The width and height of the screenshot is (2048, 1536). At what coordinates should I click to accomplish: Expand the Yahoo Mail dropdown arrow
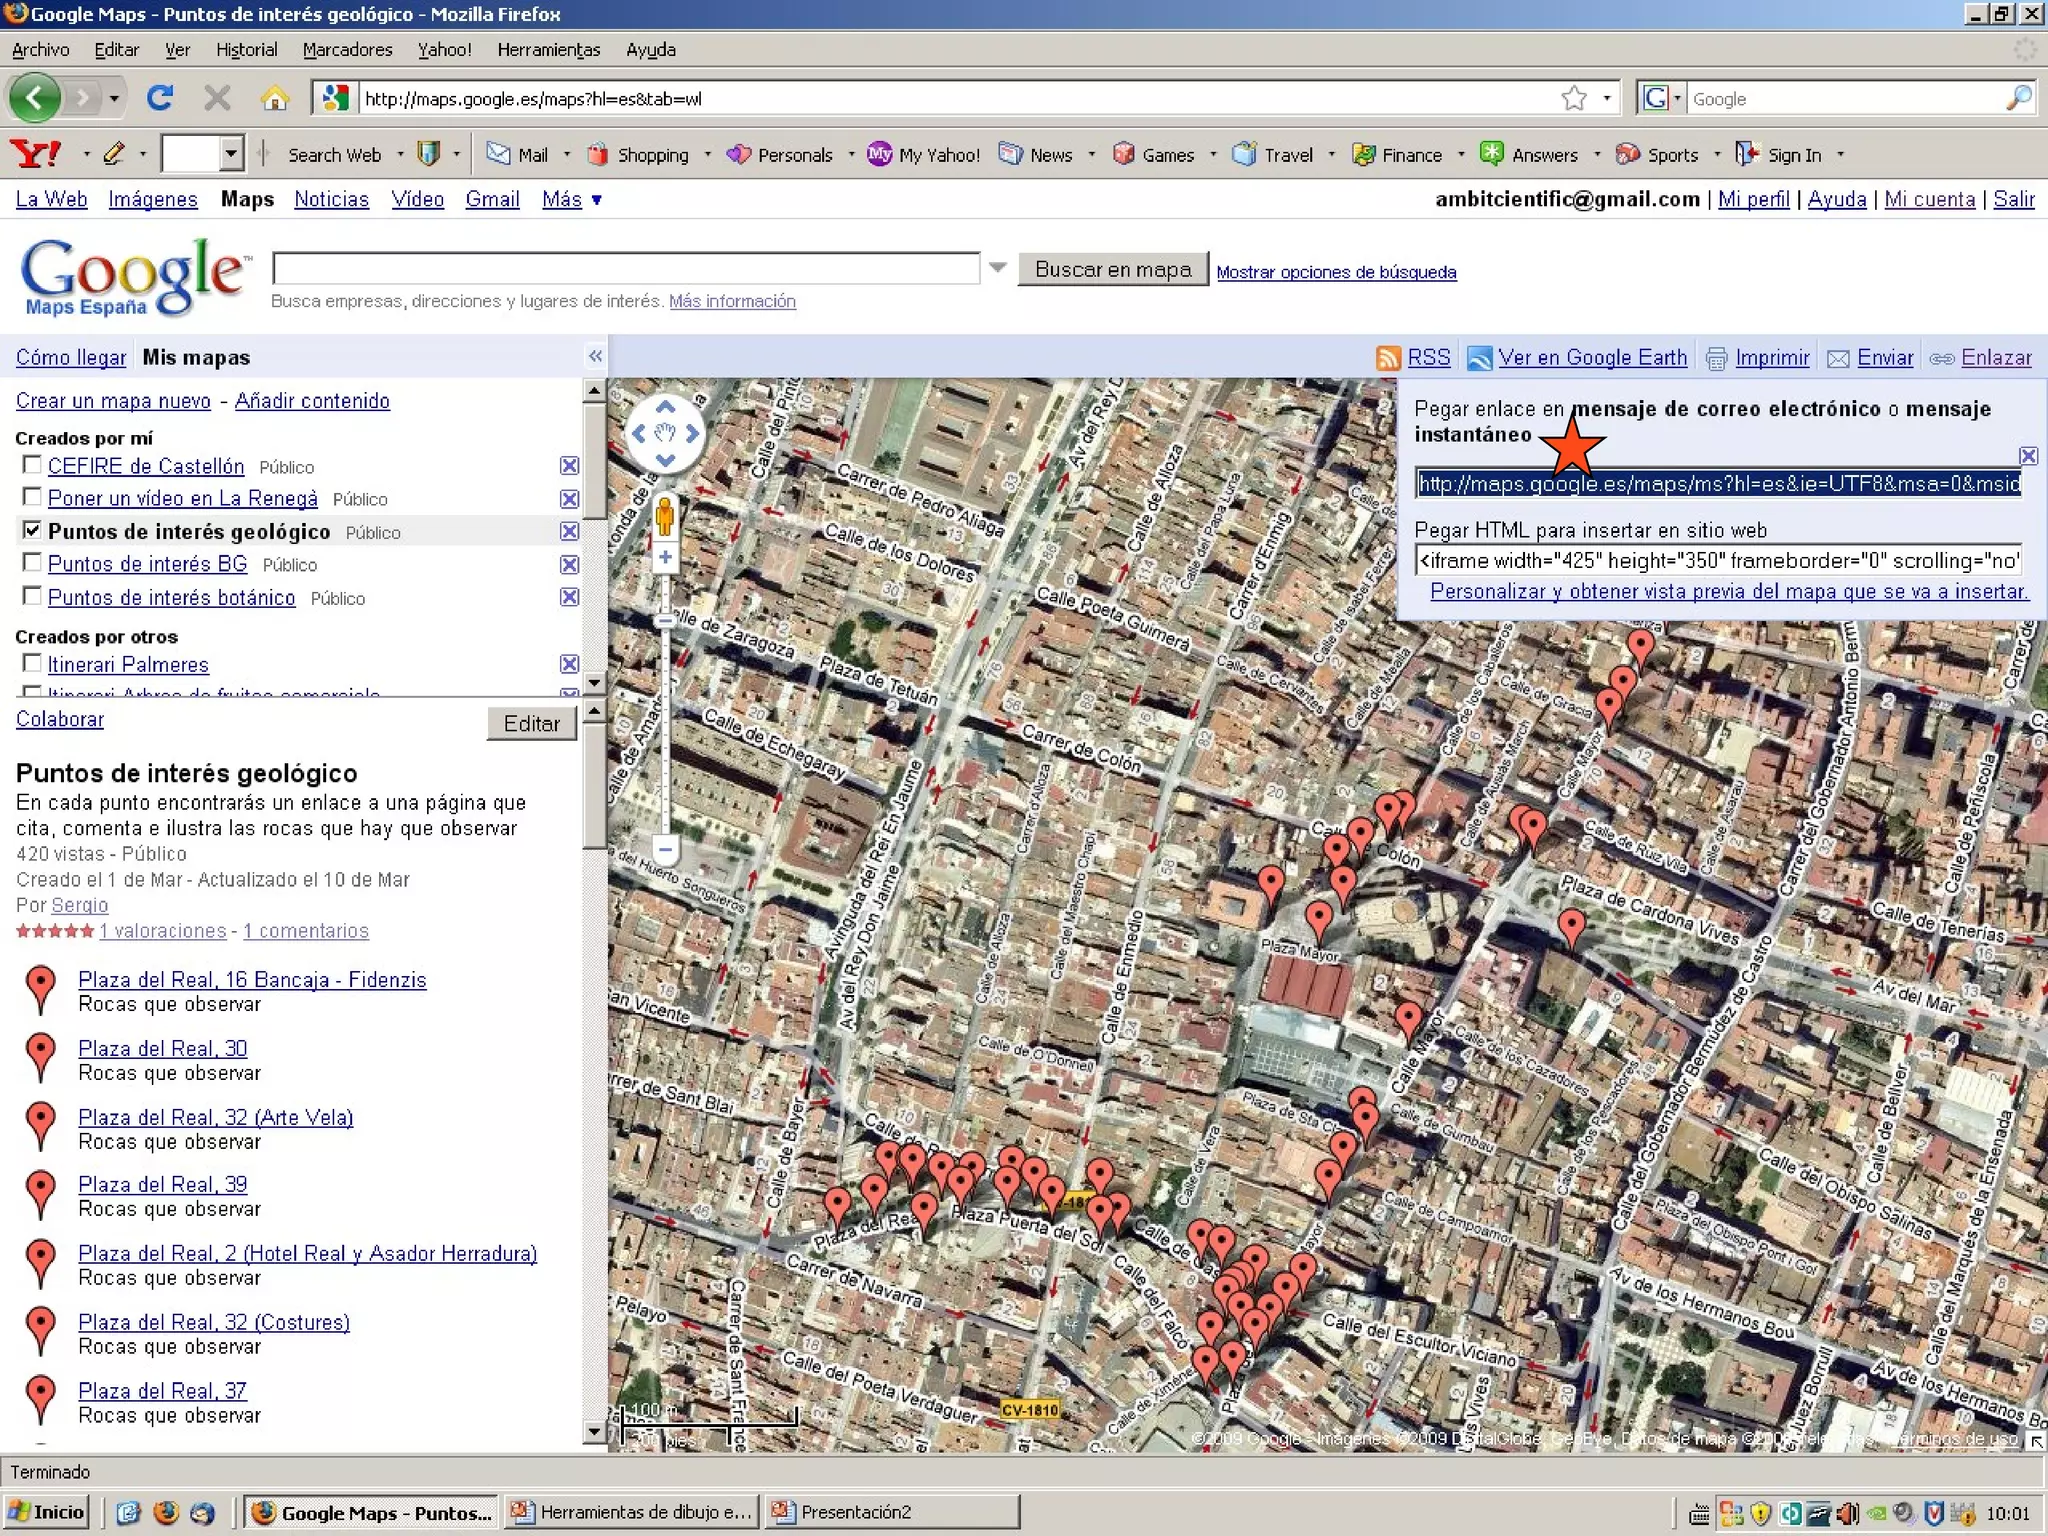567,154
